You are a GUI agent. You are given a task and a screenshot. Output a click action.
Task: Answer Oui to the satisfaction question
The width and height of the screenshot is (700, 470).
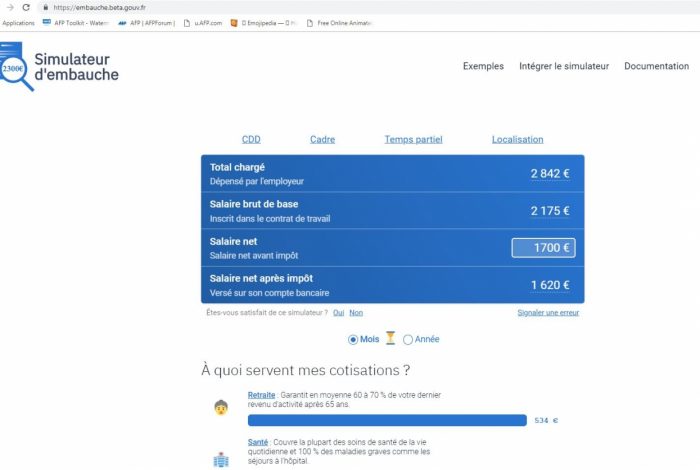[338, 313]
